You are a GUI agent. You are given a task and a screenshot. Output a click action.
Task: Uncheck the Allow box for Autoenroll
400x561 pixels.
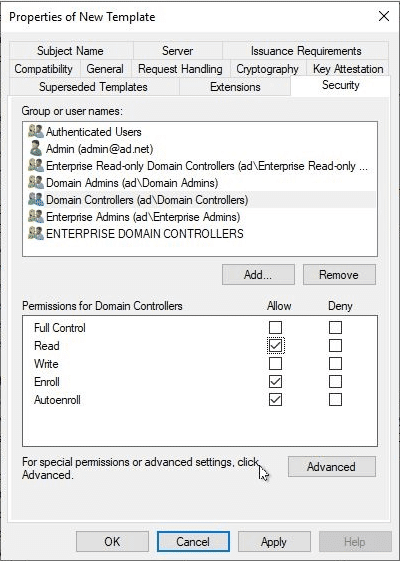[x=275, y=399]
